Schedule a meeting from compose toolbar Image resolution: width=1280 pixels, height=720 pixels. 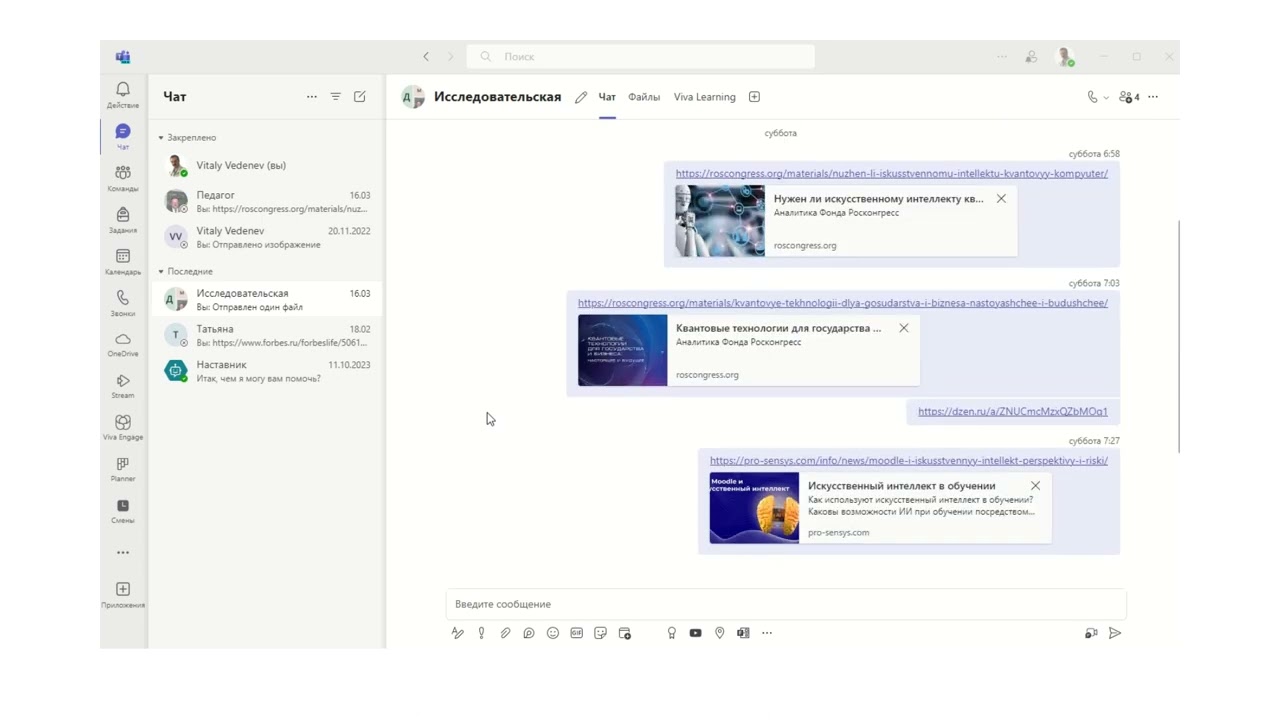tap(625, 633)
